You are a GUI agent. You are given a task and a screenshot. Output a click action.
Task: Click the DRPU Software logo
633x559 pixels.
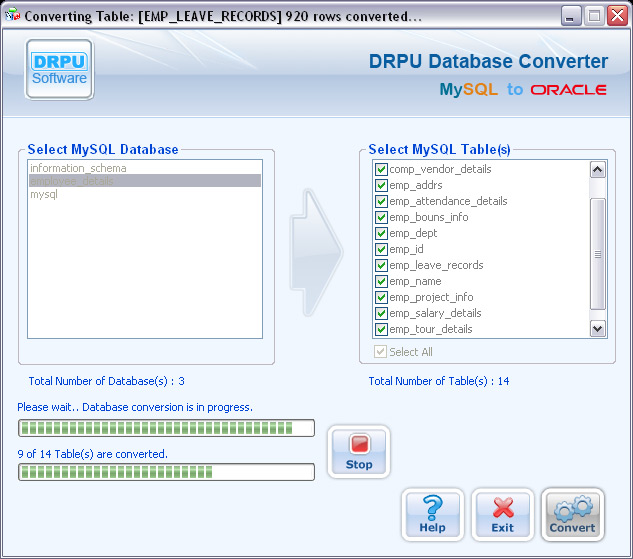tap(60, 69)
